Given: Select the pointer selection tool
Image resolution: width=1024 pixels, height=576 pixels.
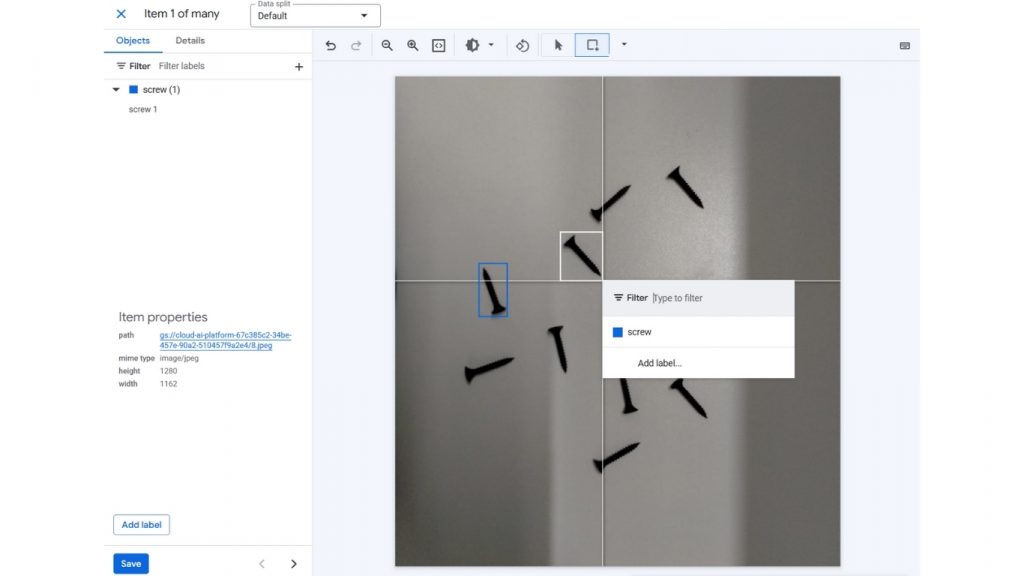Looking at the screenshot, I should (558, 45).
